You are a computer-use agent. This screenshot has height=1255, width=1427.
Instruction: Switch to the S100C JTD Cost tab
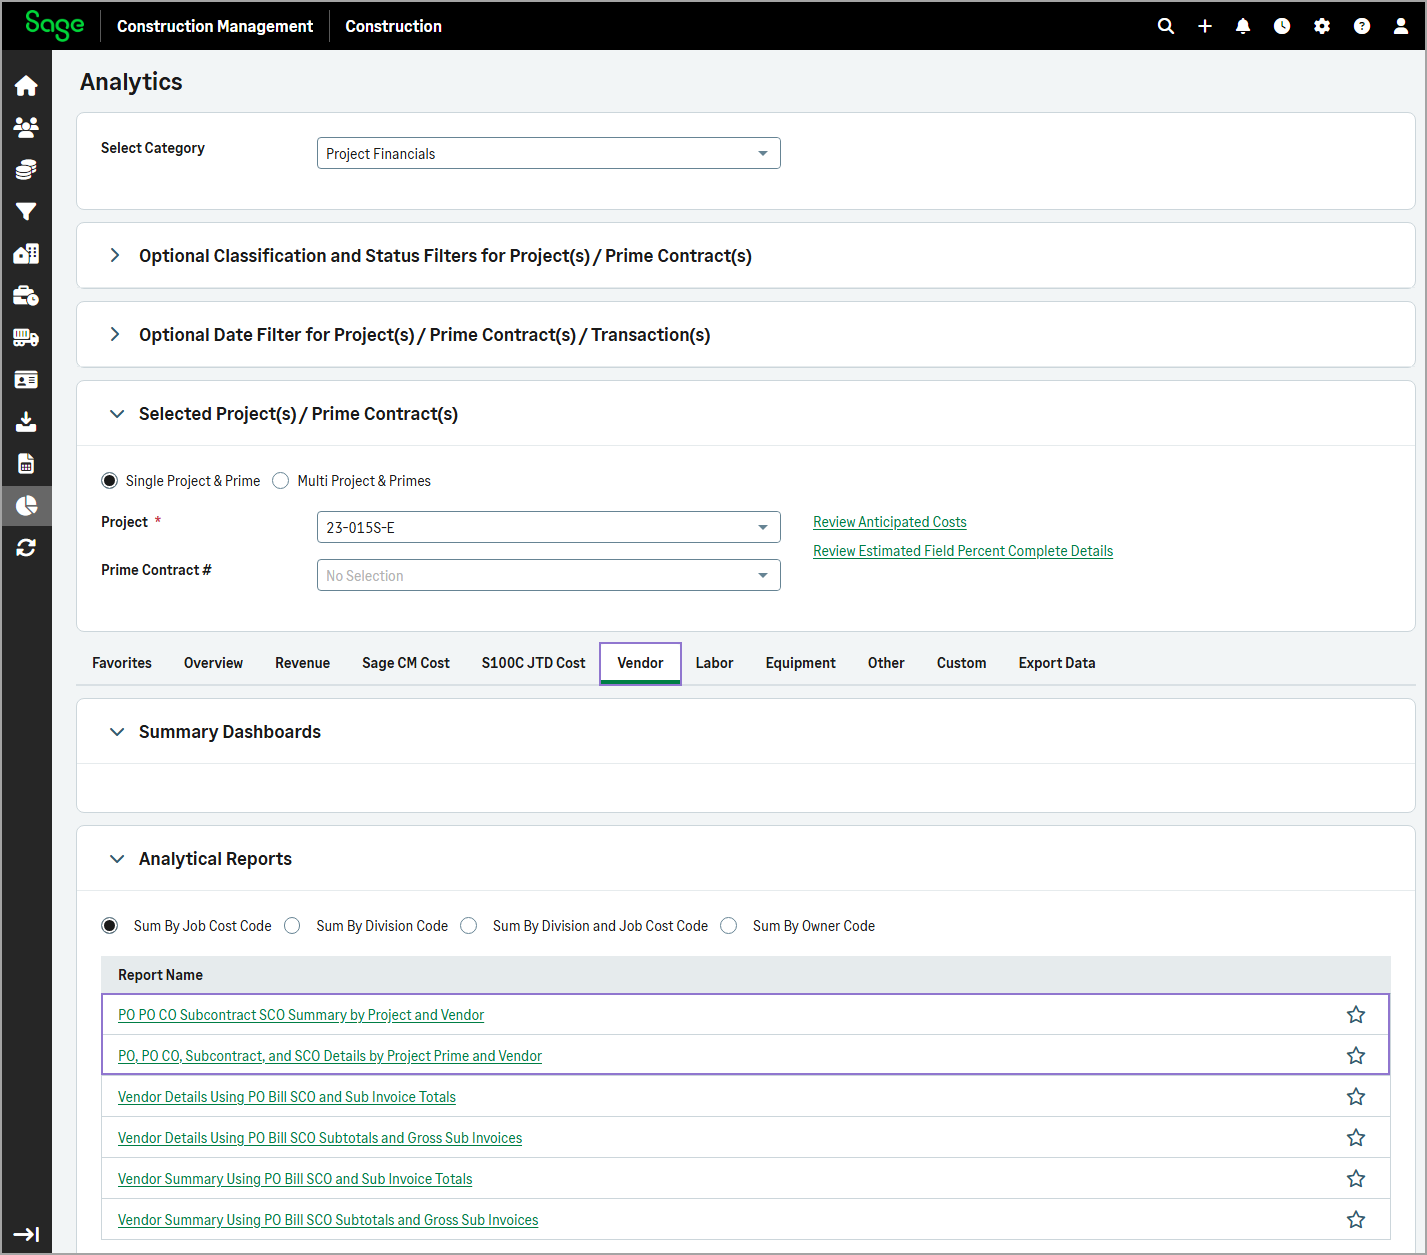tap(533, 663)
